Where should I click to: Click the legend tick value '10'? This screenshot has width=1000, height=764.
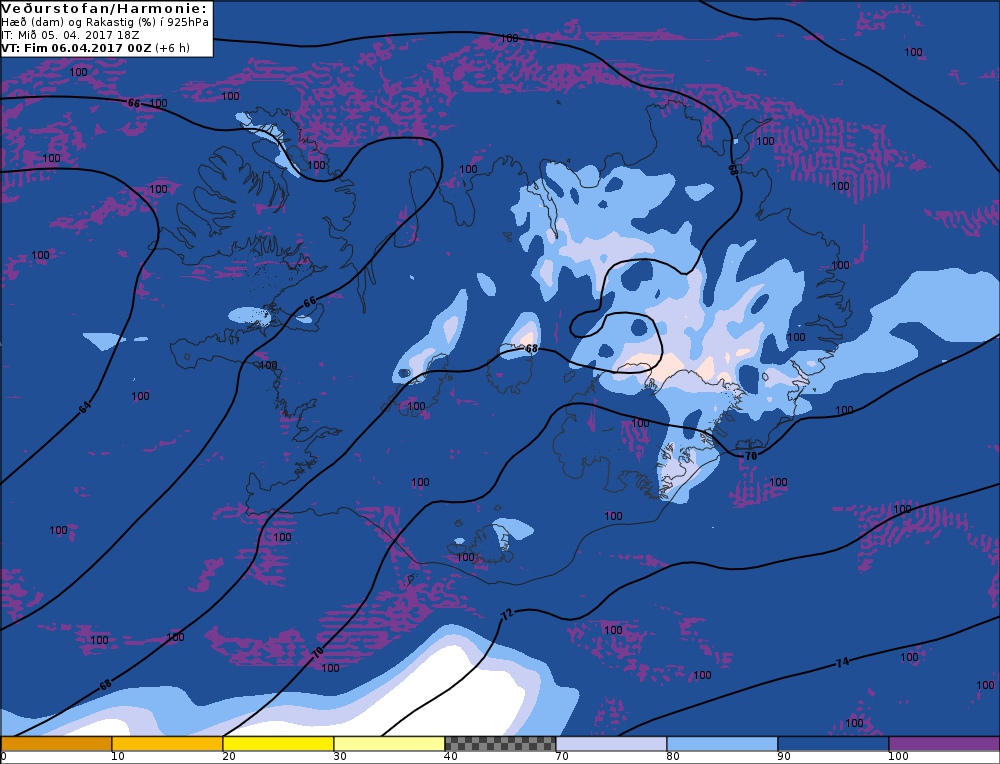118,757
